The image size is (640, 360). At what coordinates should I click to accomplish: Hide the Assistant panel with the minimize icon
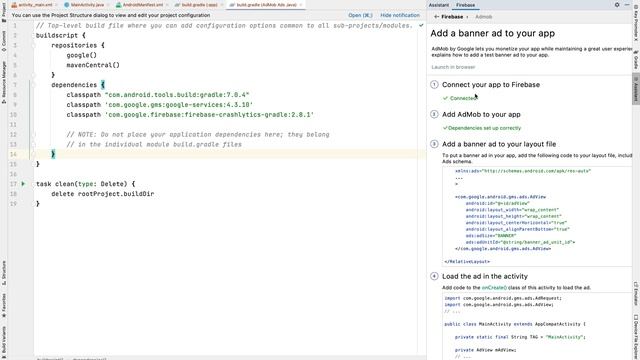click(627, 5)
